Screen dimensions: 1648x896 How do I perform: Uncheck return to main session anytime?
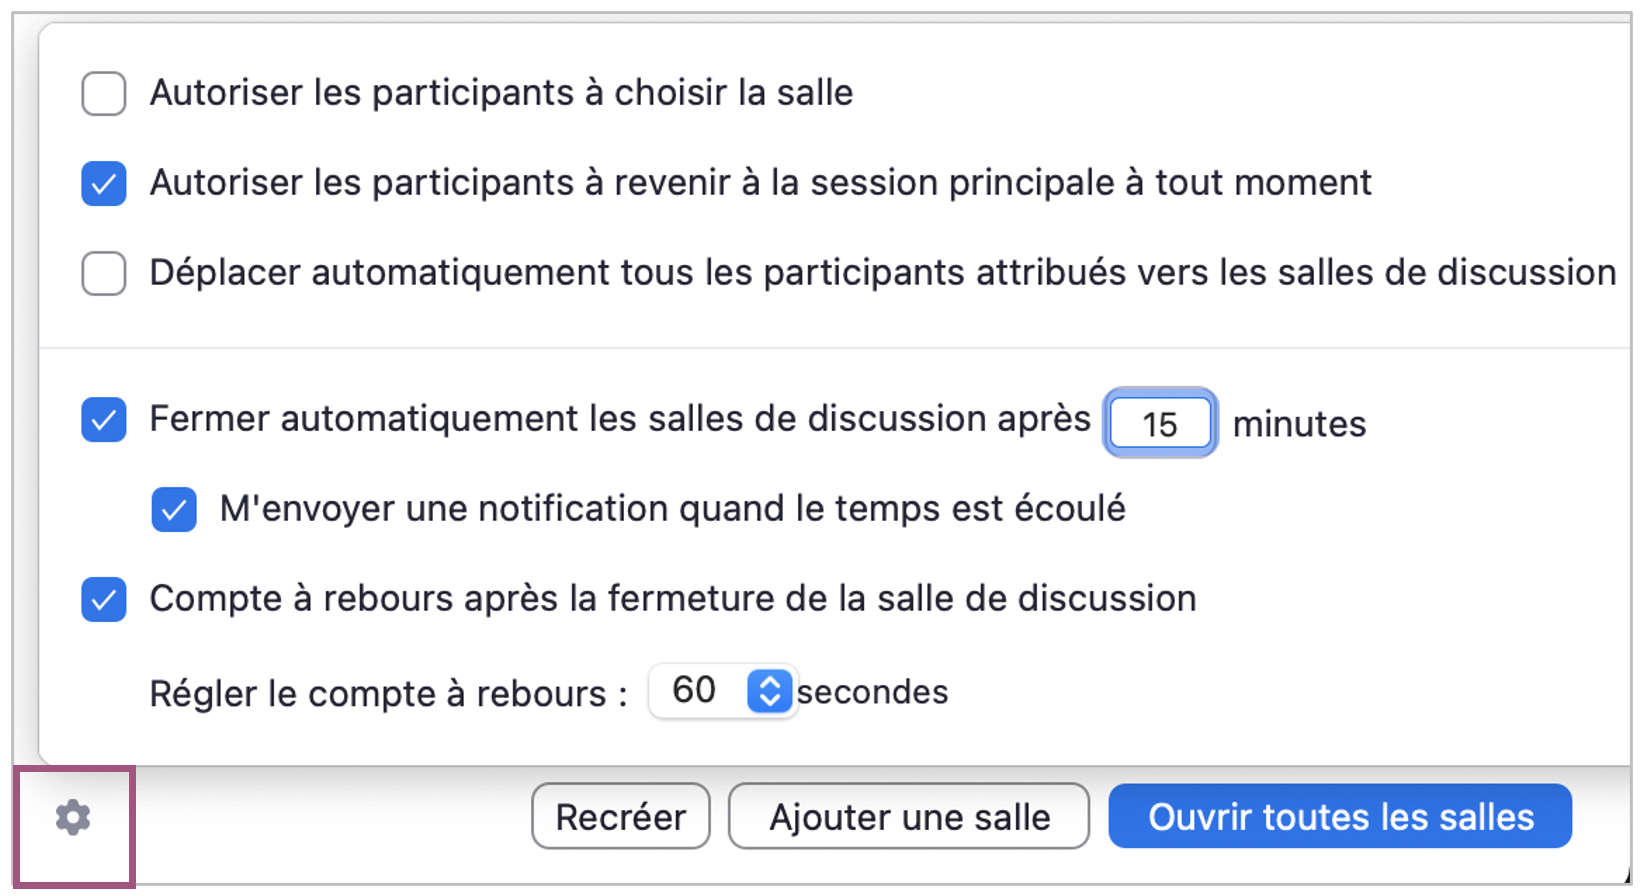104,184
